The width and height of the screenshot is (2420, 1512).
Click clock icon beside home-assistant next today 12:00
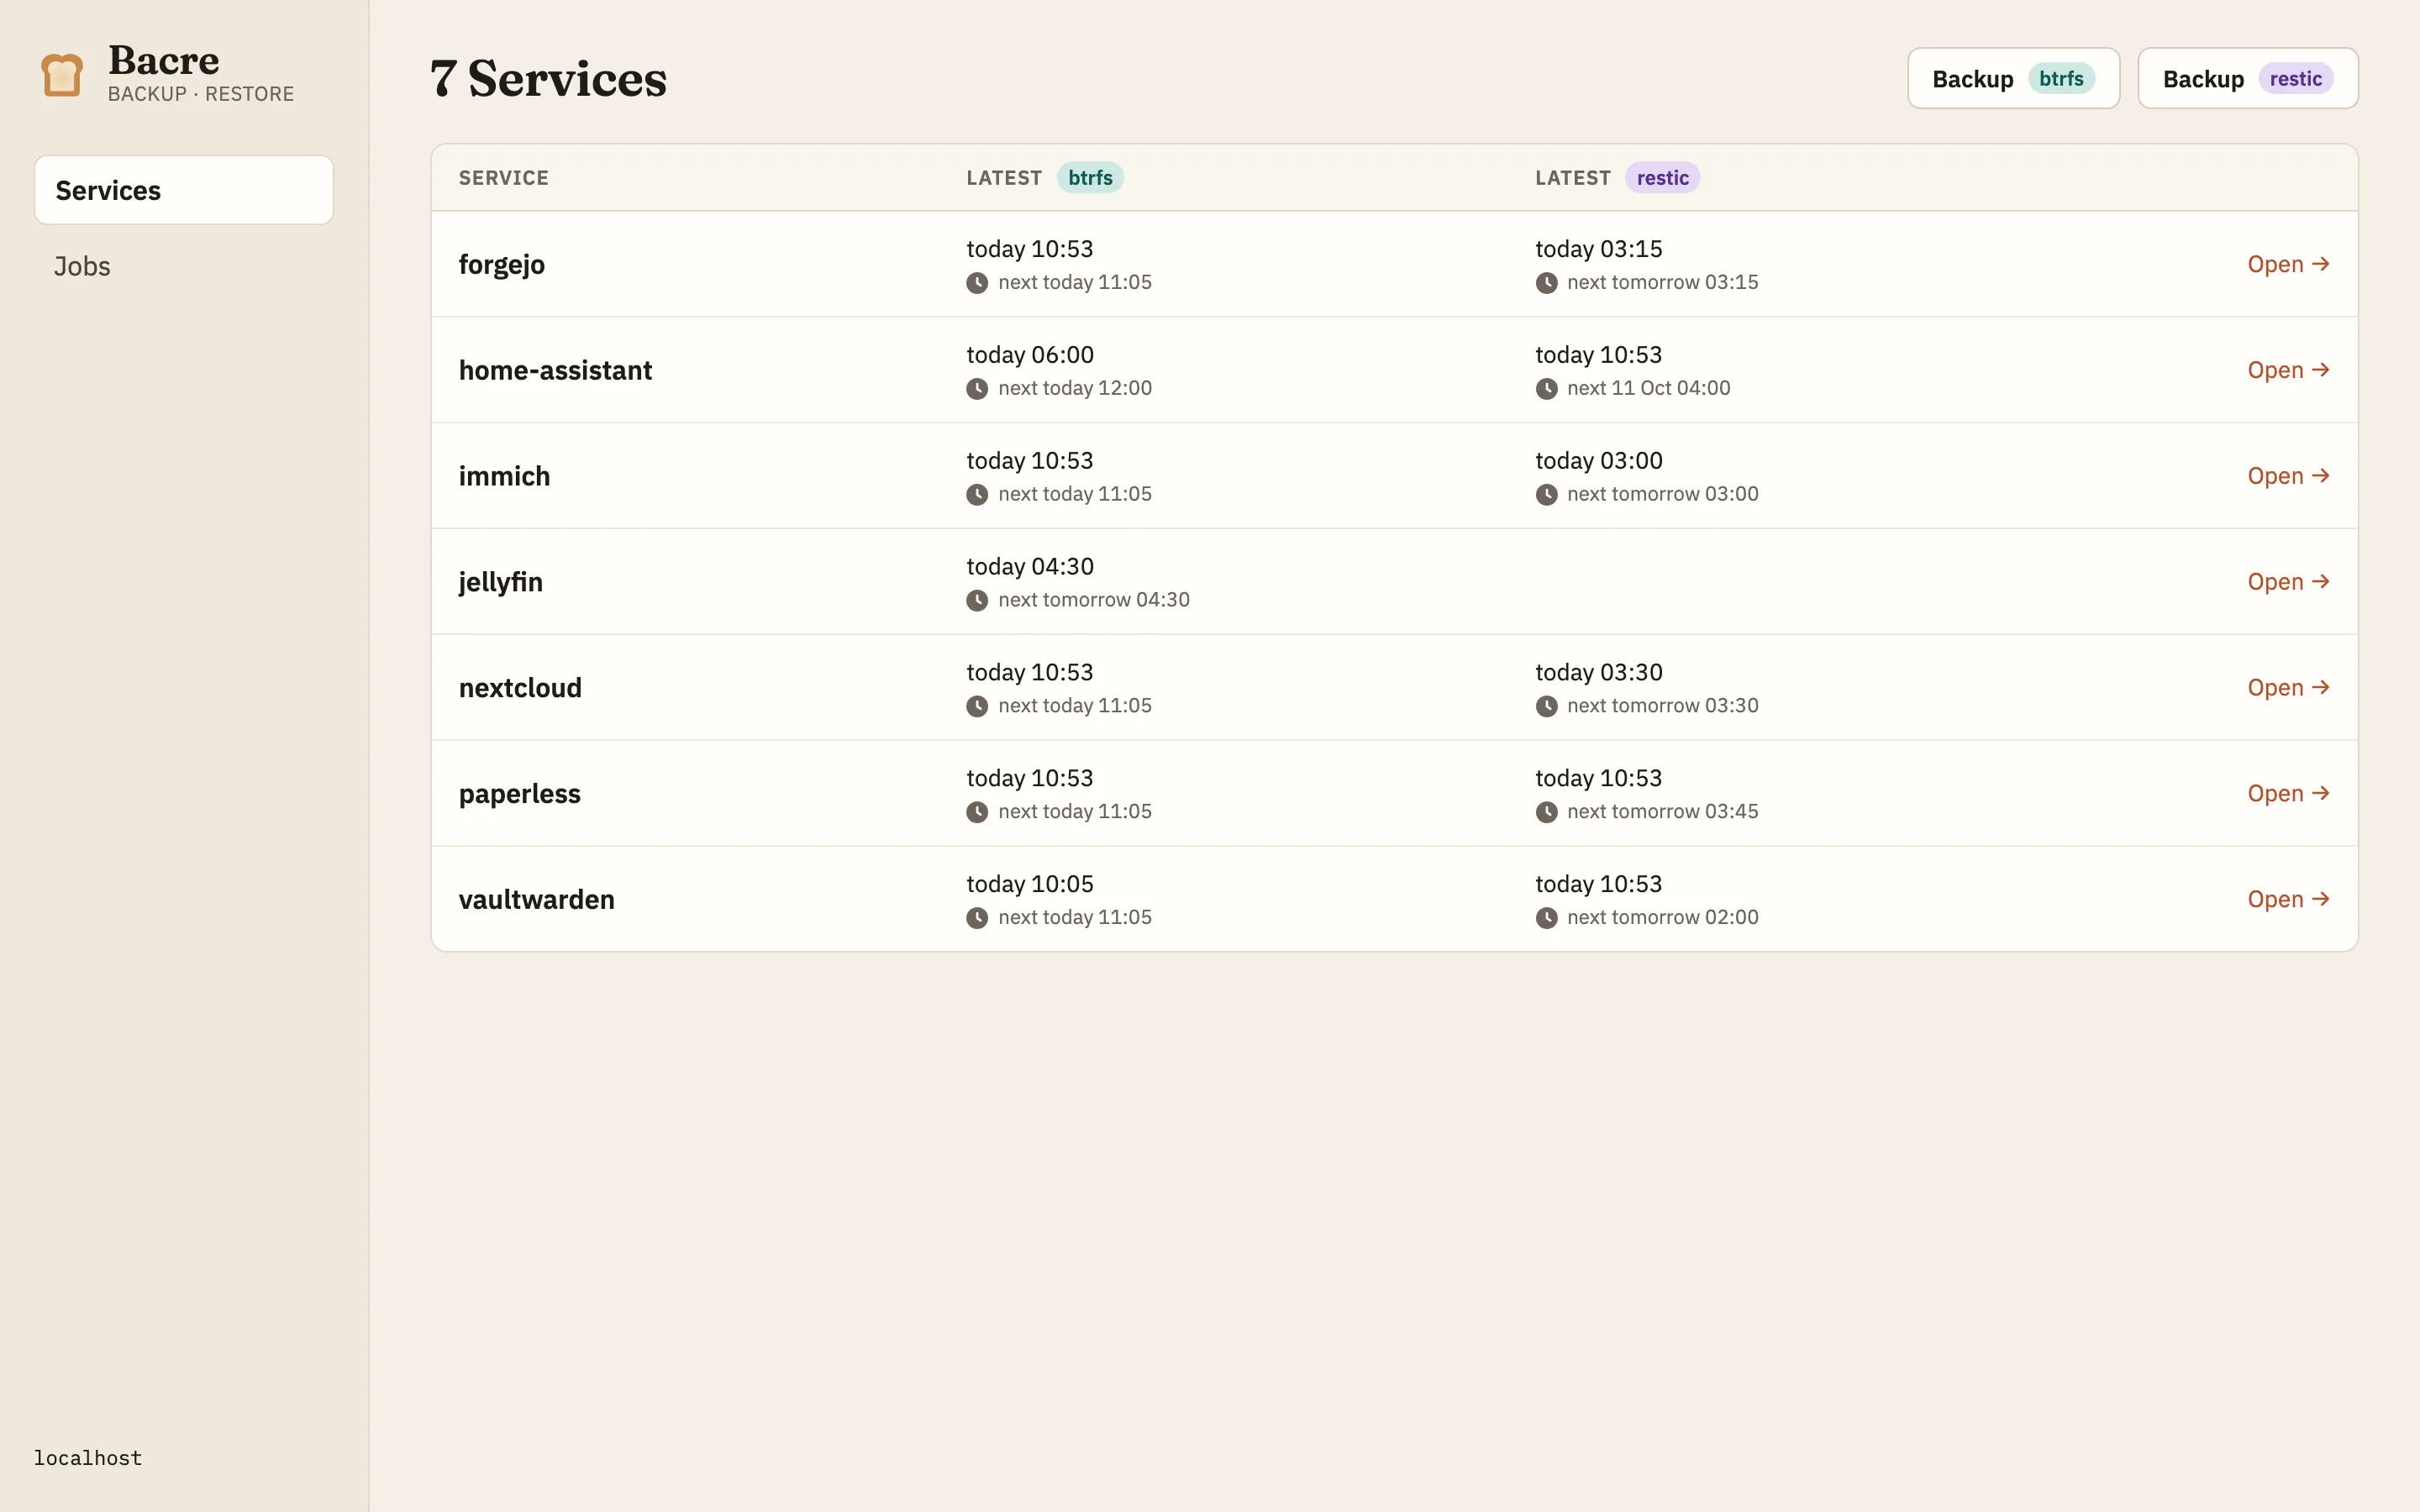pyautogui.click(x=977, y=389)
